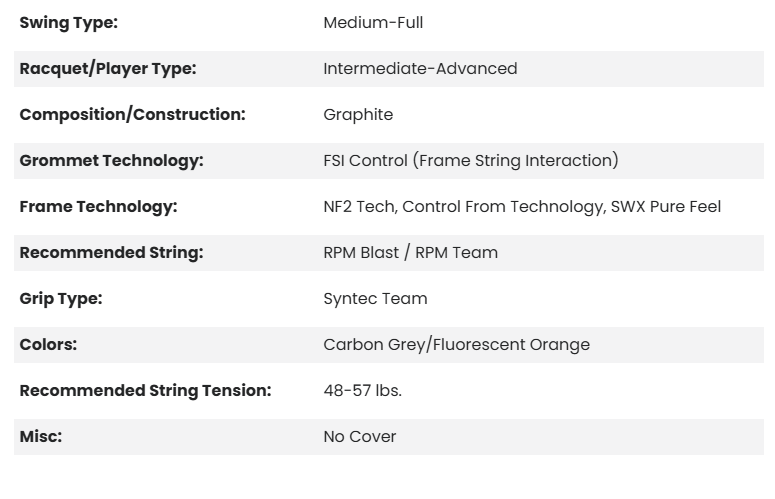775x499 pixels.
Task: Select the Syntec Team grip value
Action: (375, 299)
